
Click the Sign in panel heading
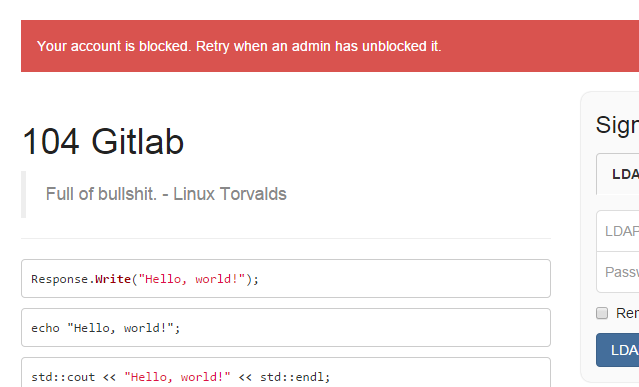point(617,125)
